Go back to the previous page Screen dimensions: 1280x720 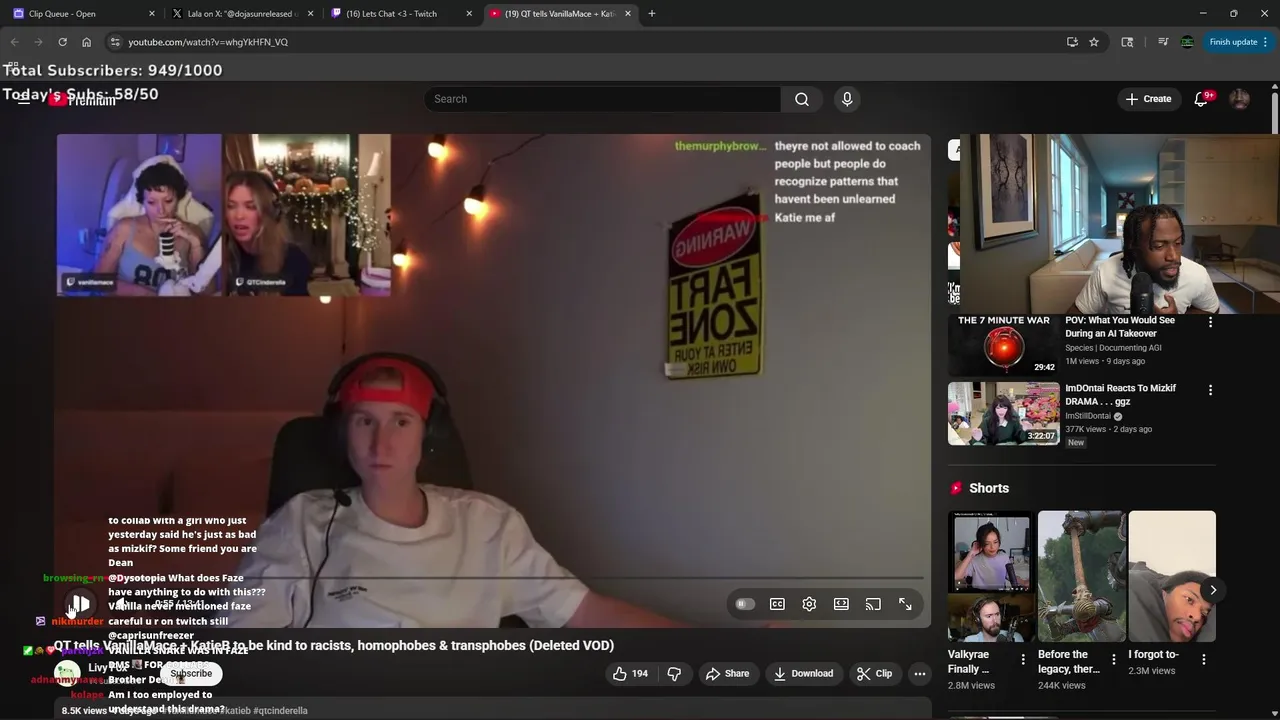14,42
